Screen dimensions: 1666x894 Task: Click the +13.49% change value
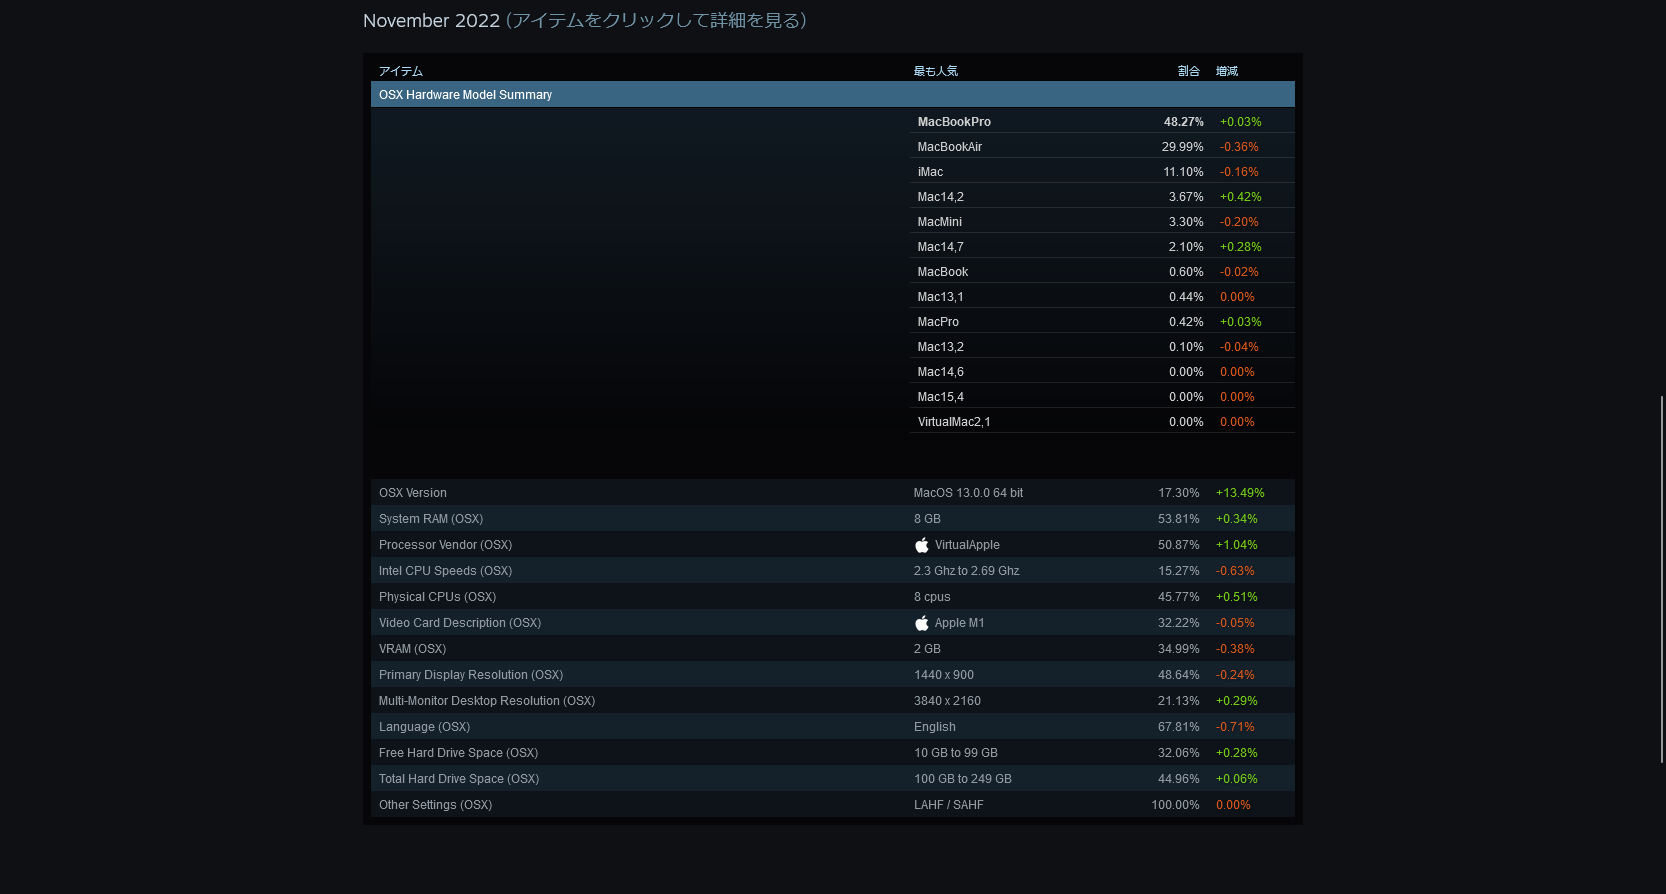(1240, 493)
